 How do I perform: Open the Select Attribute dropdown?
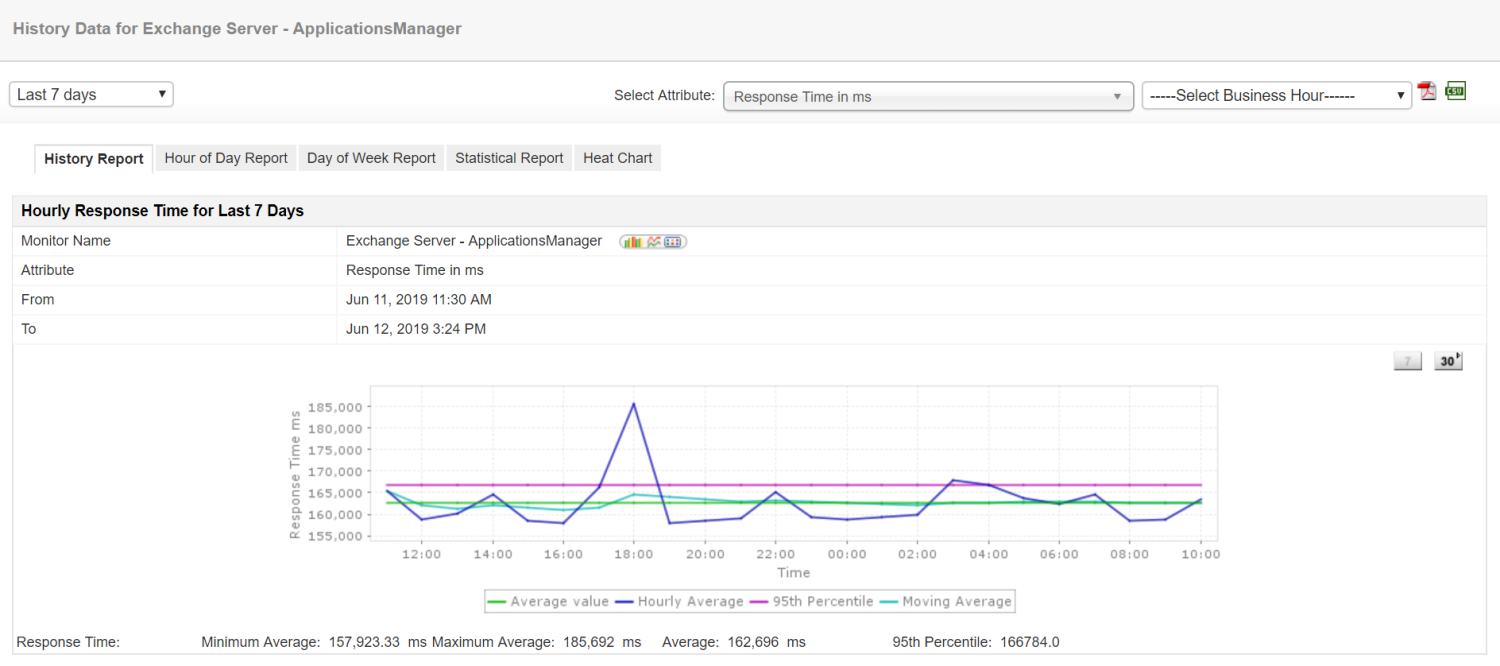point(928,96)
